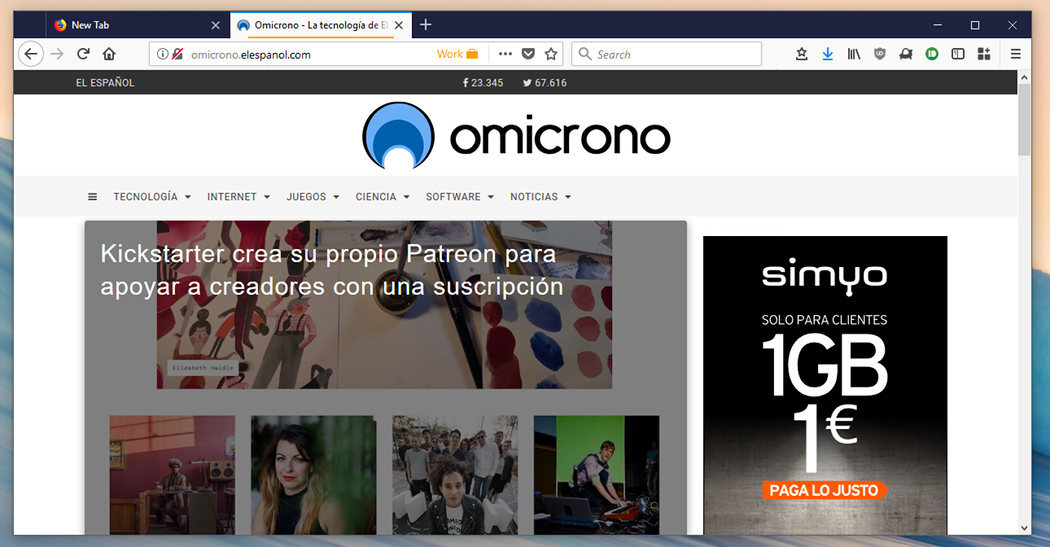Click the page's vertical scrollbar thumb

pyautogui.click(x=1024, y=120)
